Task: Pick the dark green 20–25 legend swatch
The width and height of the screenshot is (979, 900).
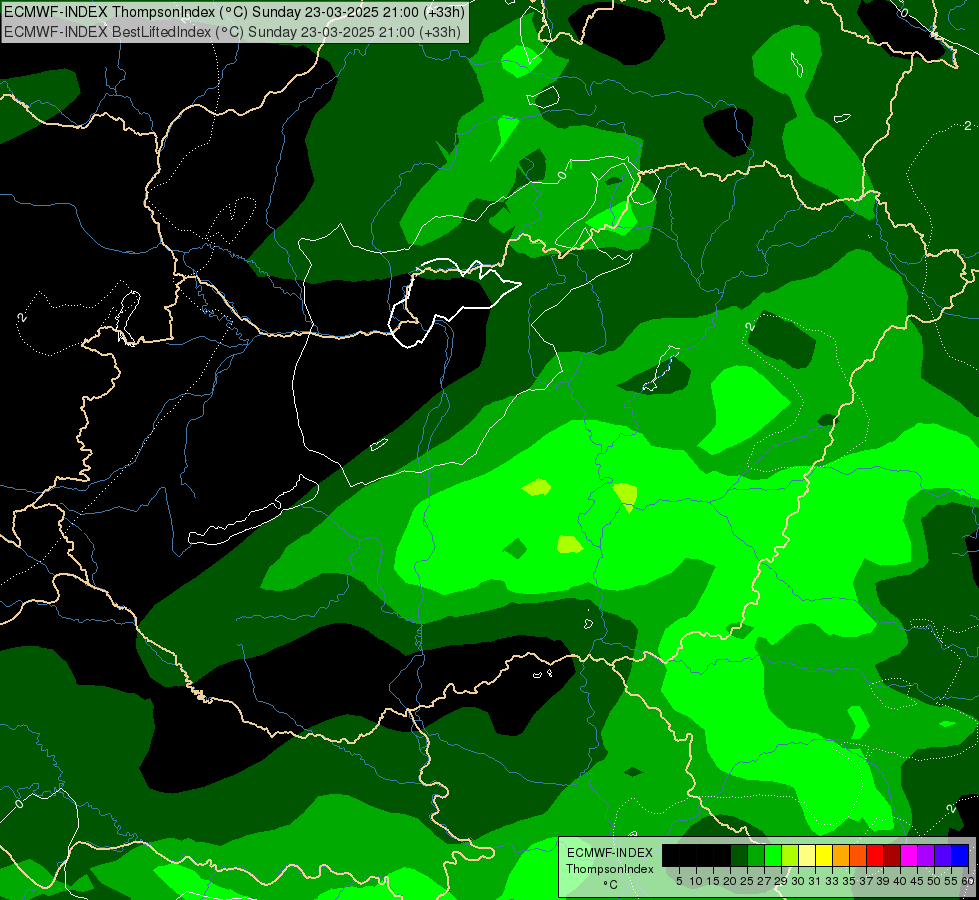Action: (x=739, y=855)
